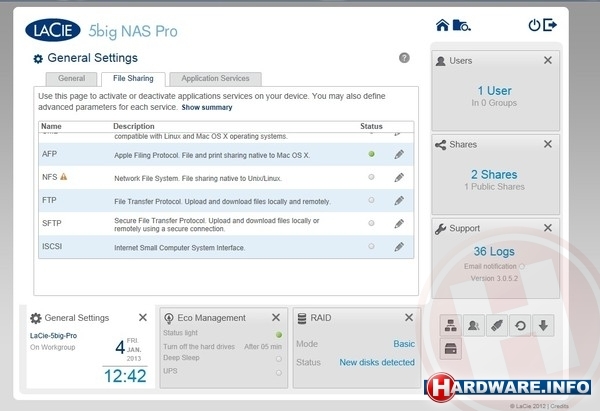This screenshot has height=411, width=600.
Task: Click the Eco Management bulb icon
Action: coord(169,318)
